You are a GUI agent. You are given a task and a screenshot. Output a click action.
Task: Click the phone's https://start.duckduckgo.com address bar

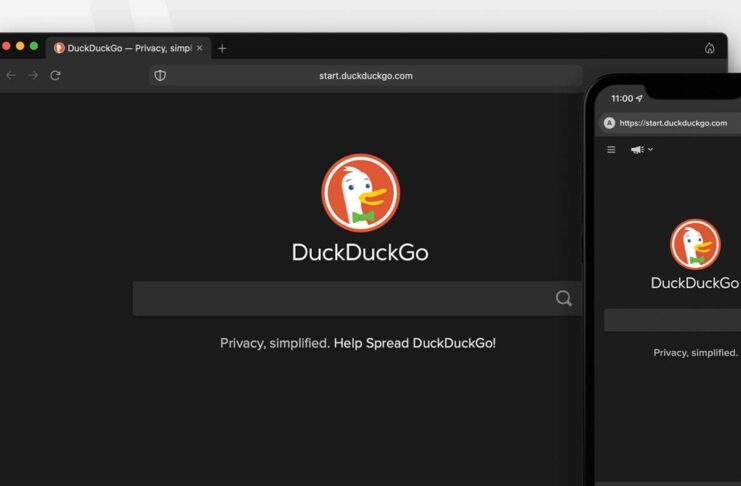pyautogui.click(x=671, y=123)
